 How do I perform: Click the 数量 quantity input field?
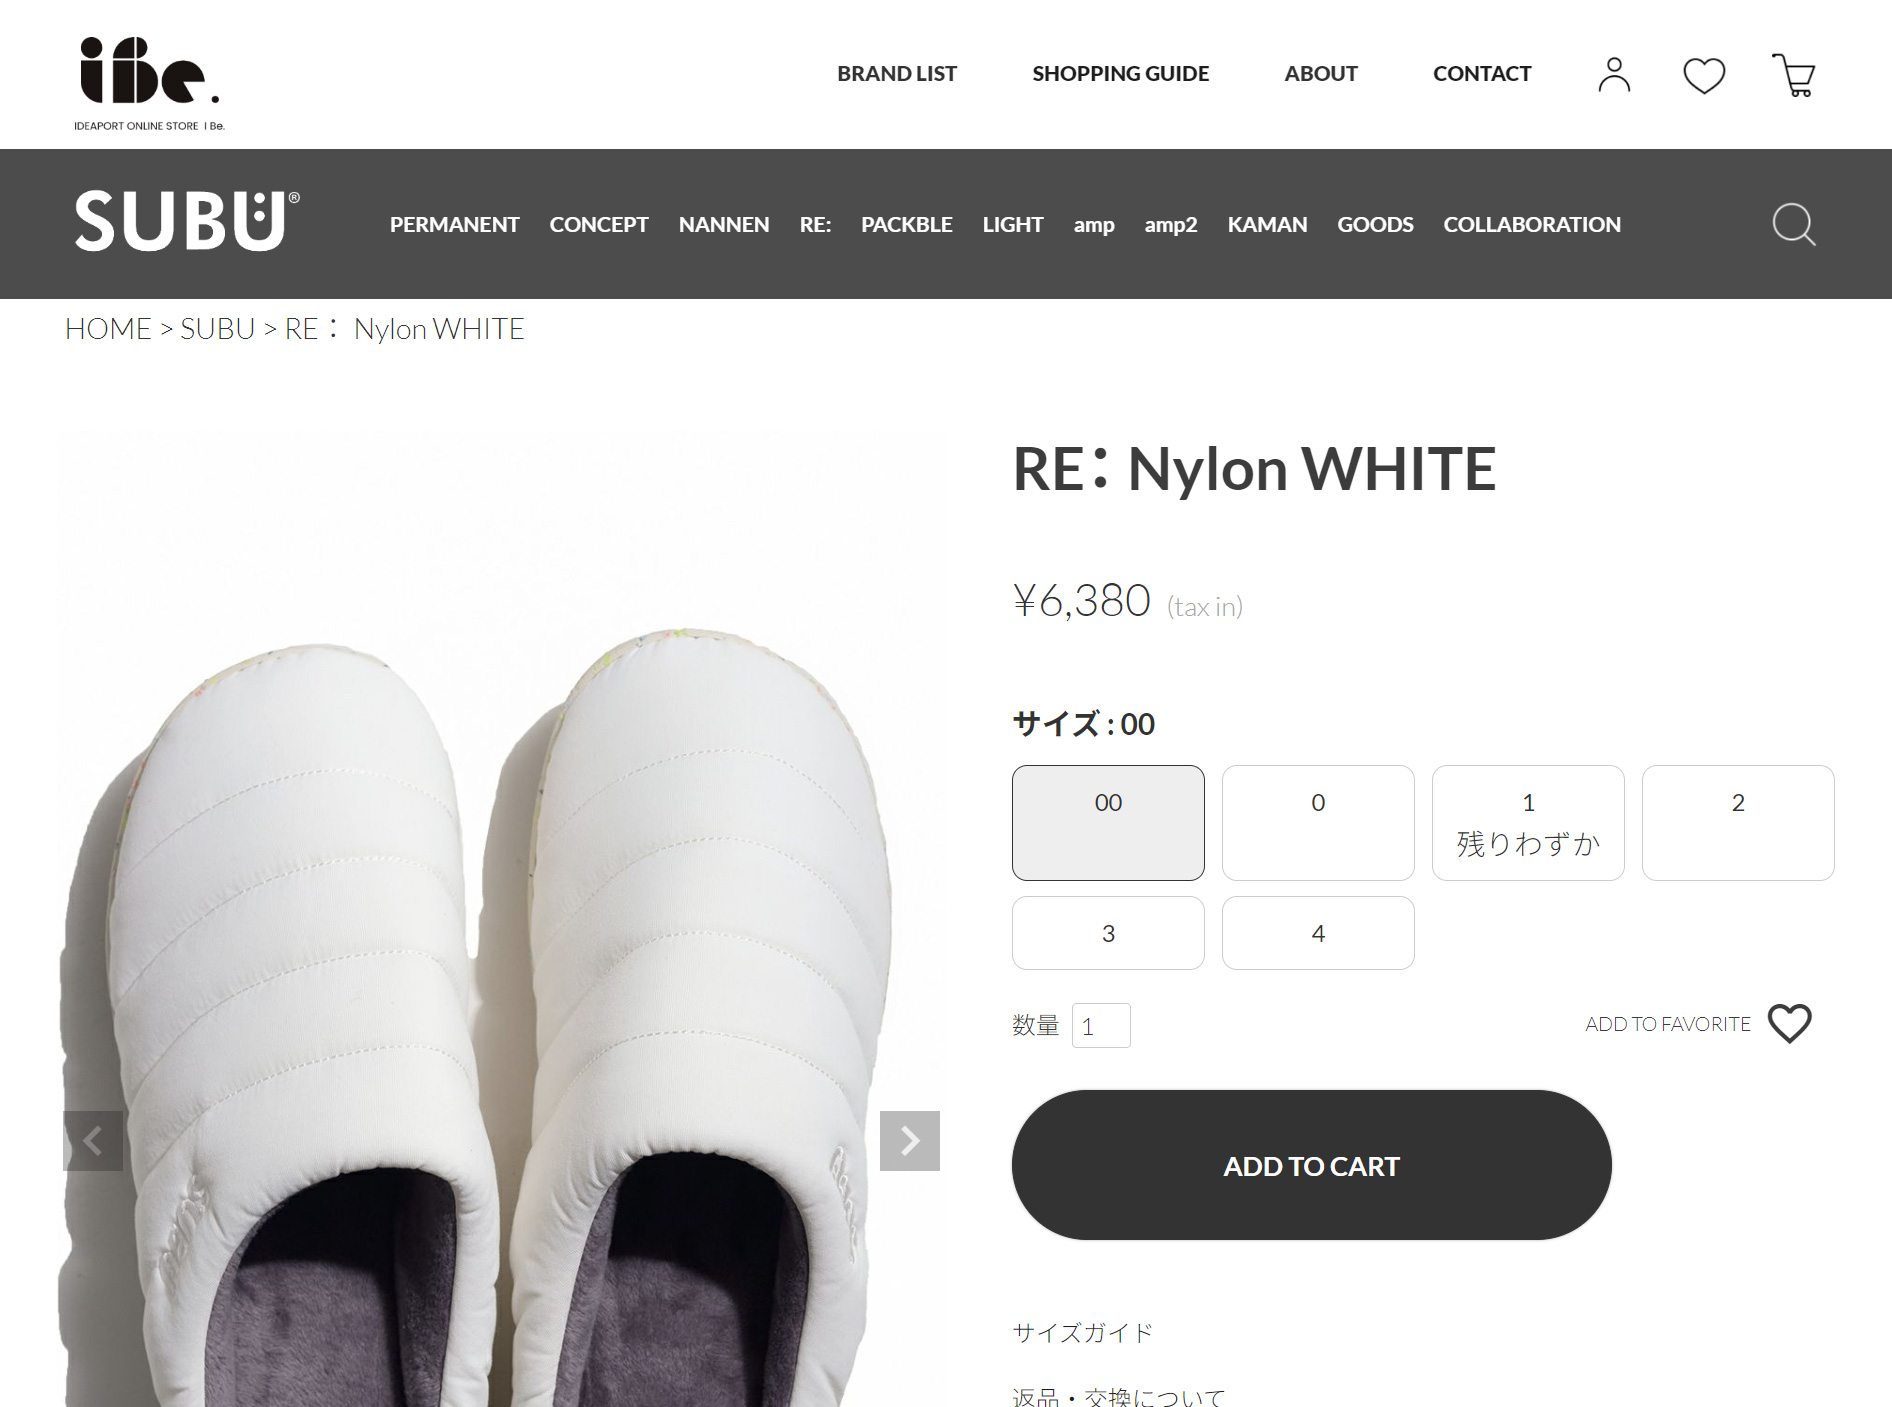[x=1101, y=1025]
